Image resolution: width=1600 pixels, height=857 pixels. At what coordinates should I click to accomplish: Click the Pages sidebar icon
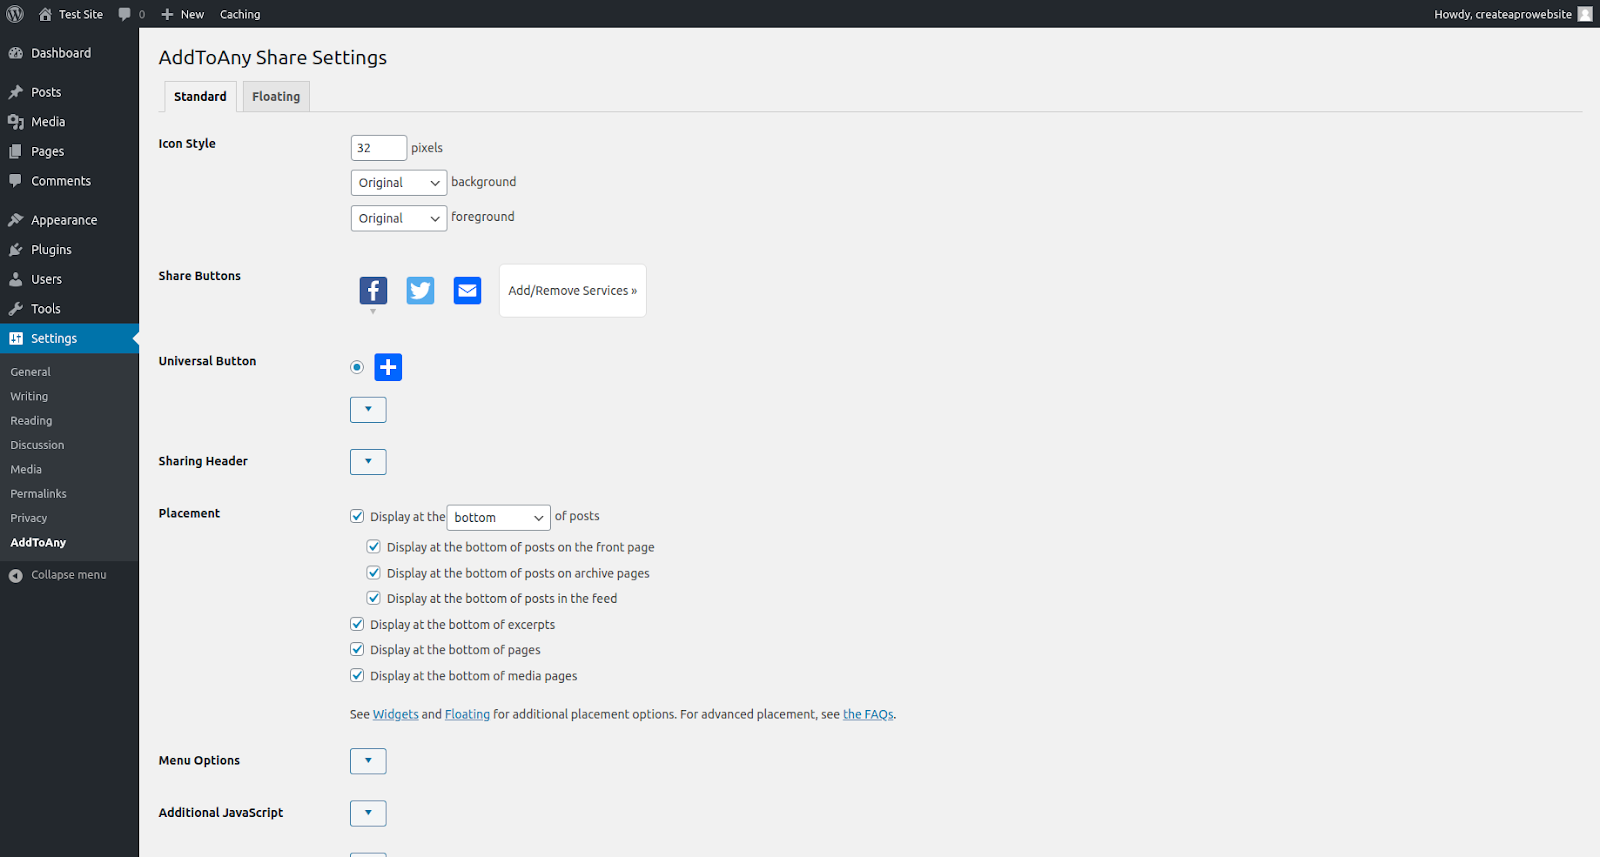click(x=16, y=151)
